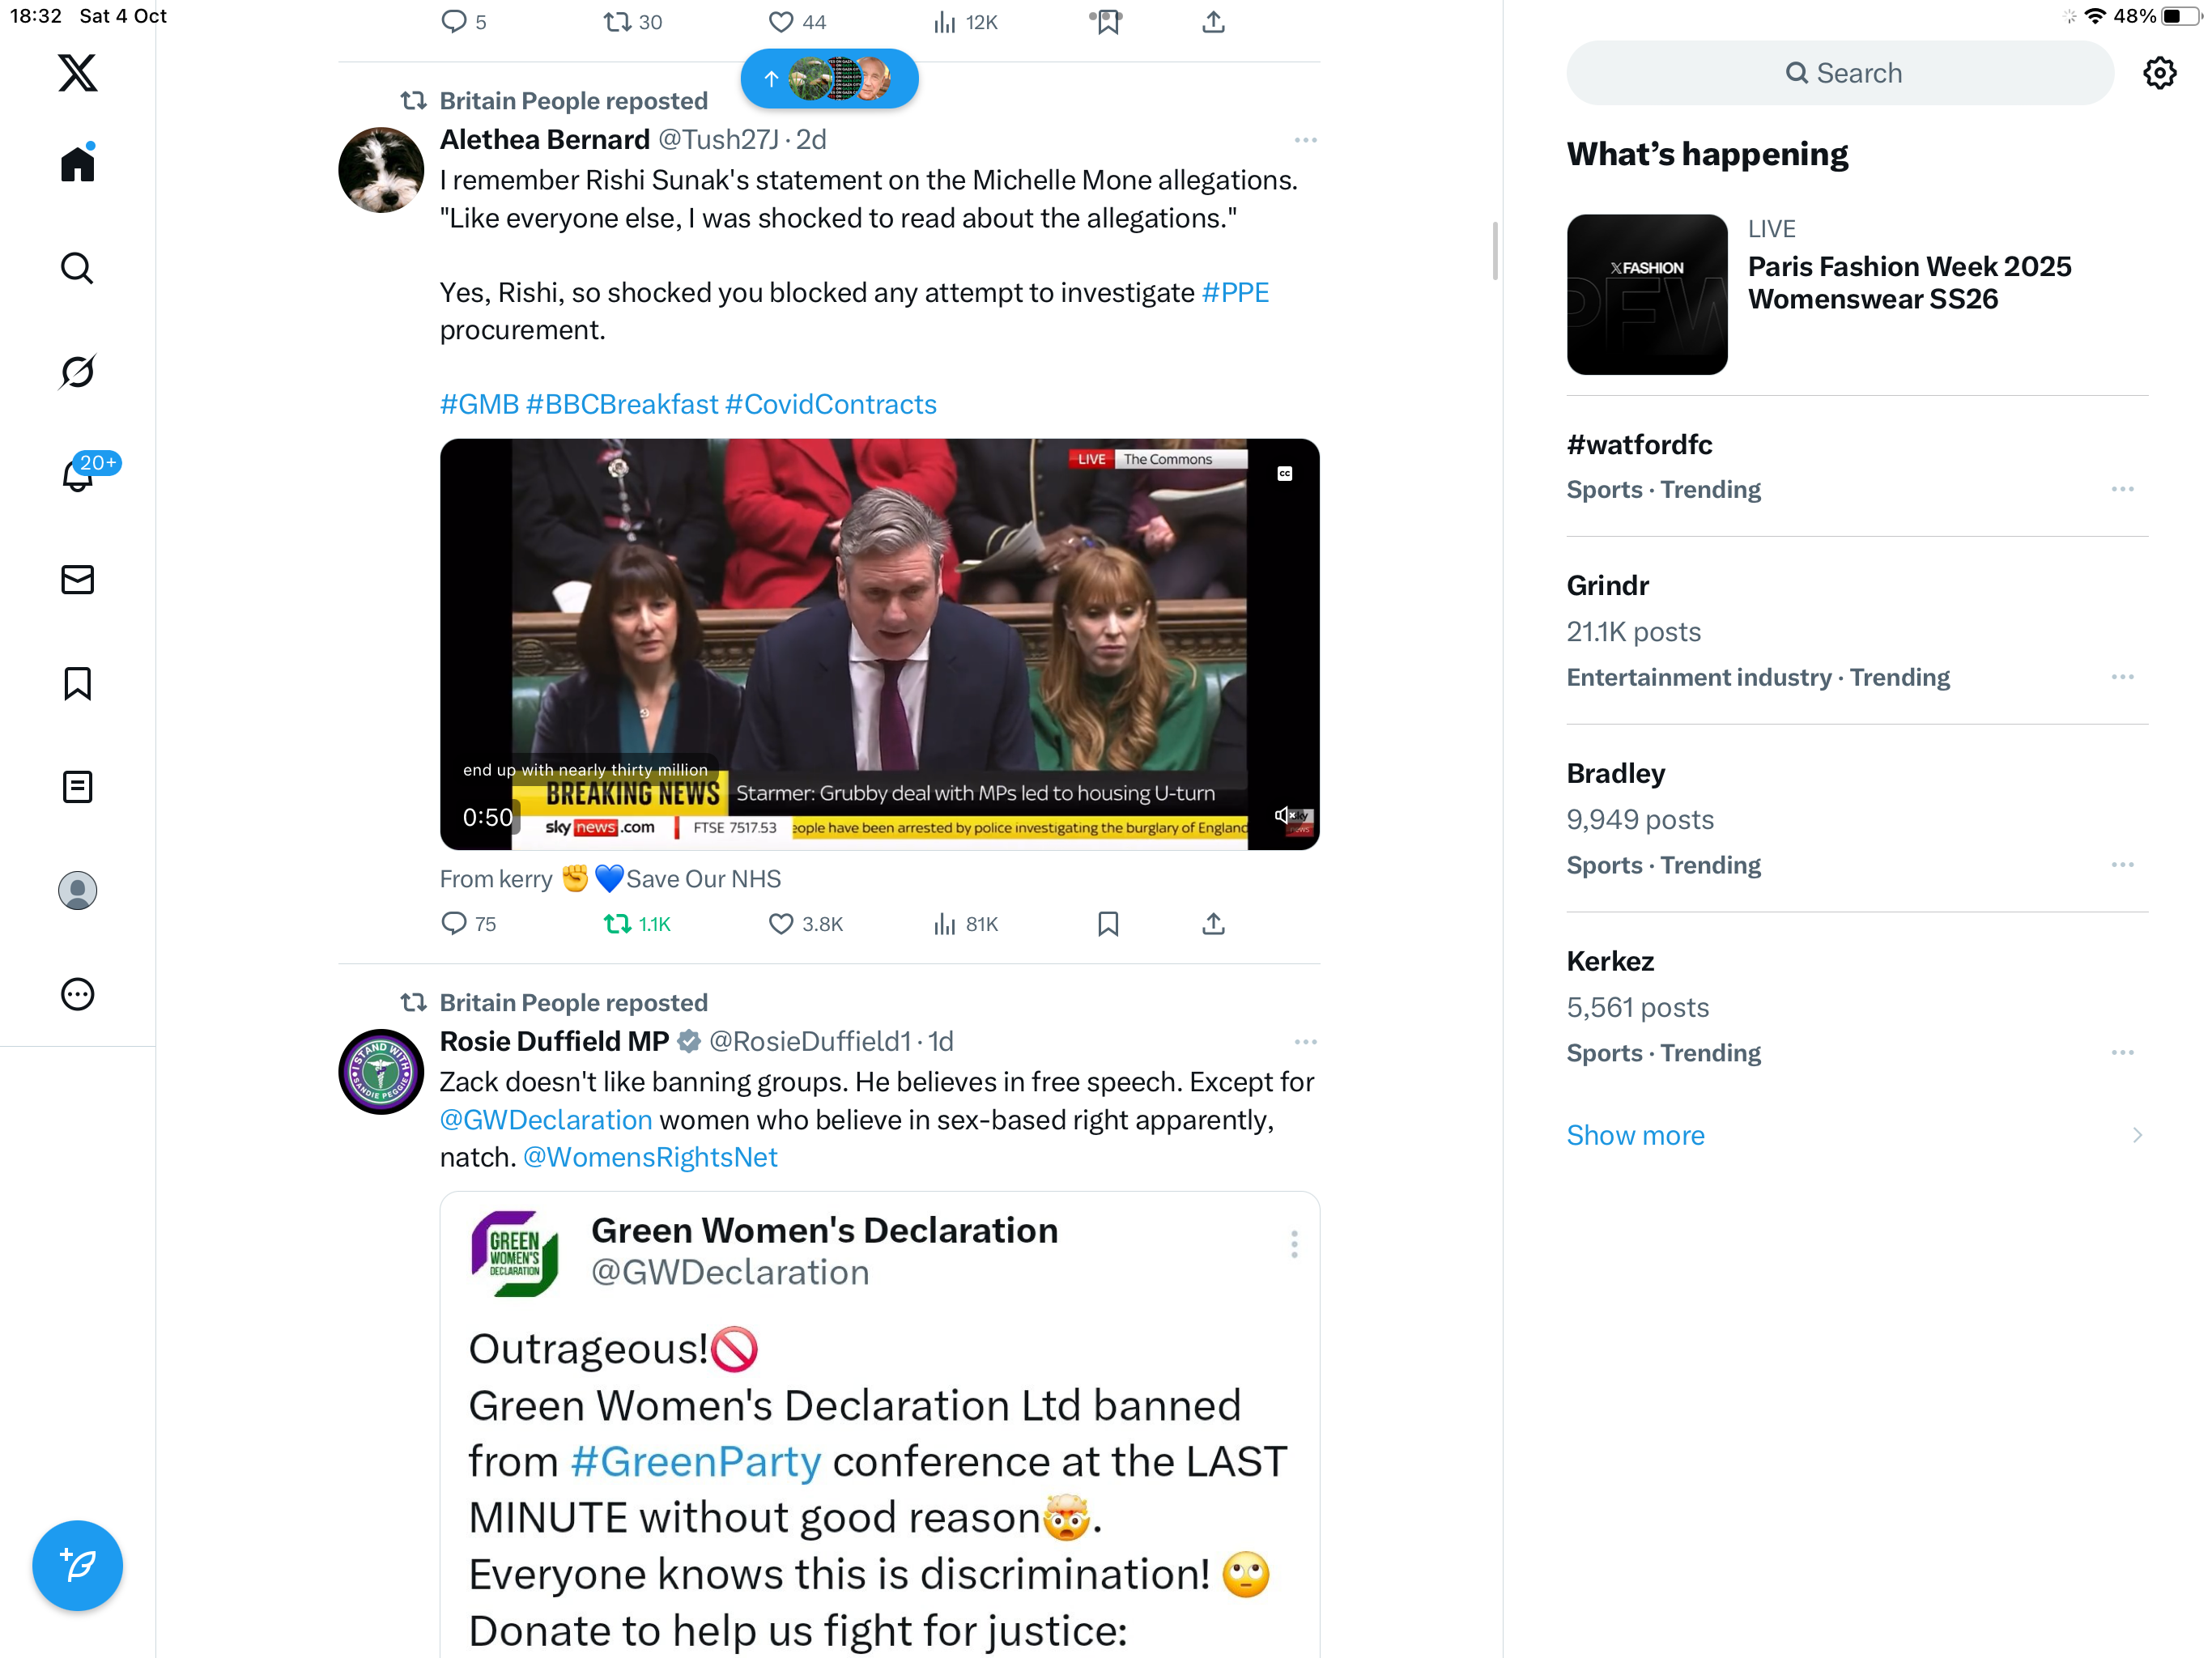Open the #watfordfc trending topic
The width and height of the screenshot is (2212, 1658).
1640,445
